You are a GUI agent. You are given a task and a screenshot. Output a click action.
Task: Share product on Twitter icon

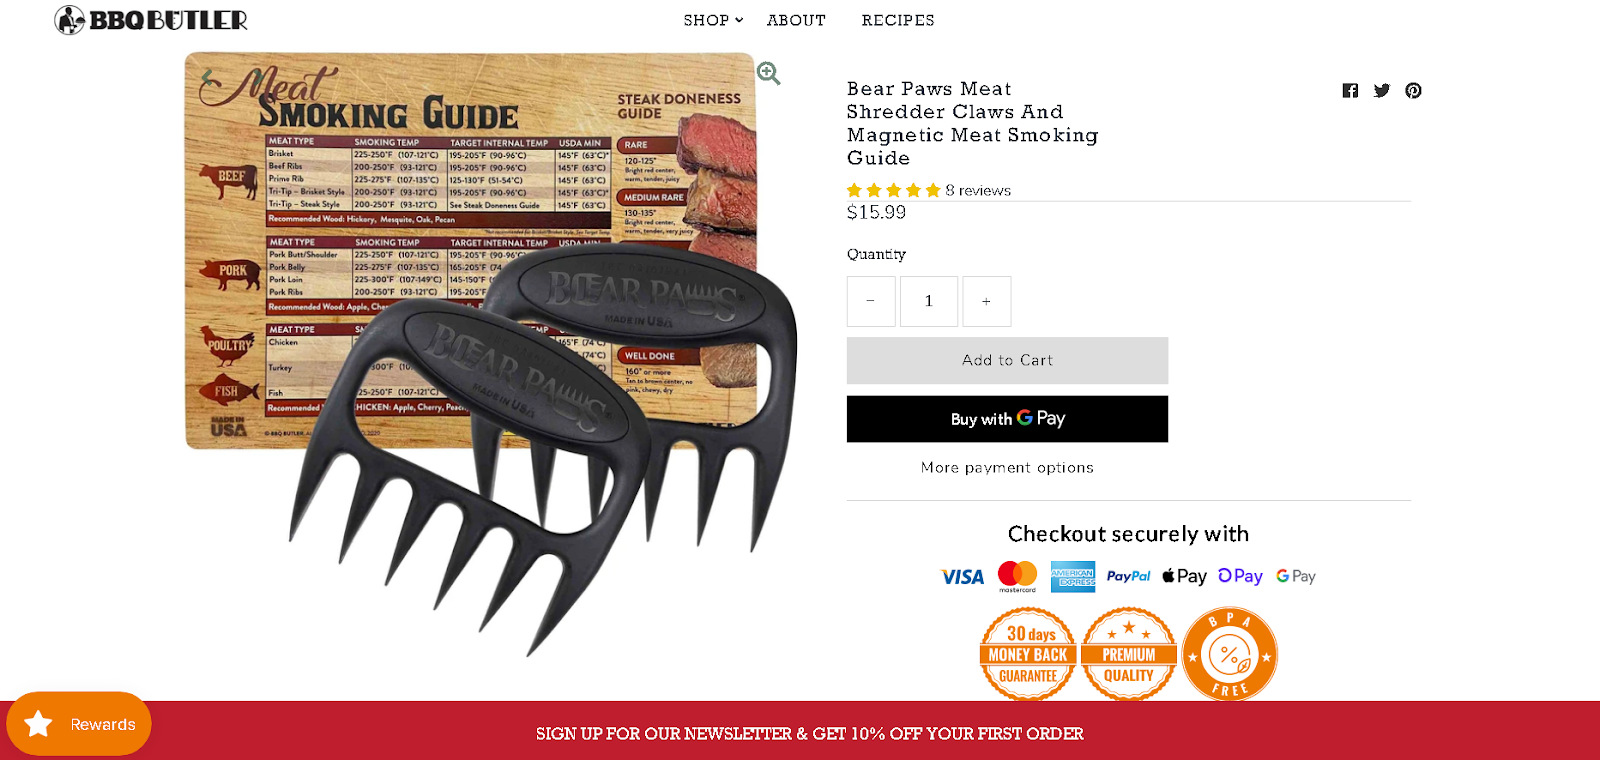(1382, 90)
